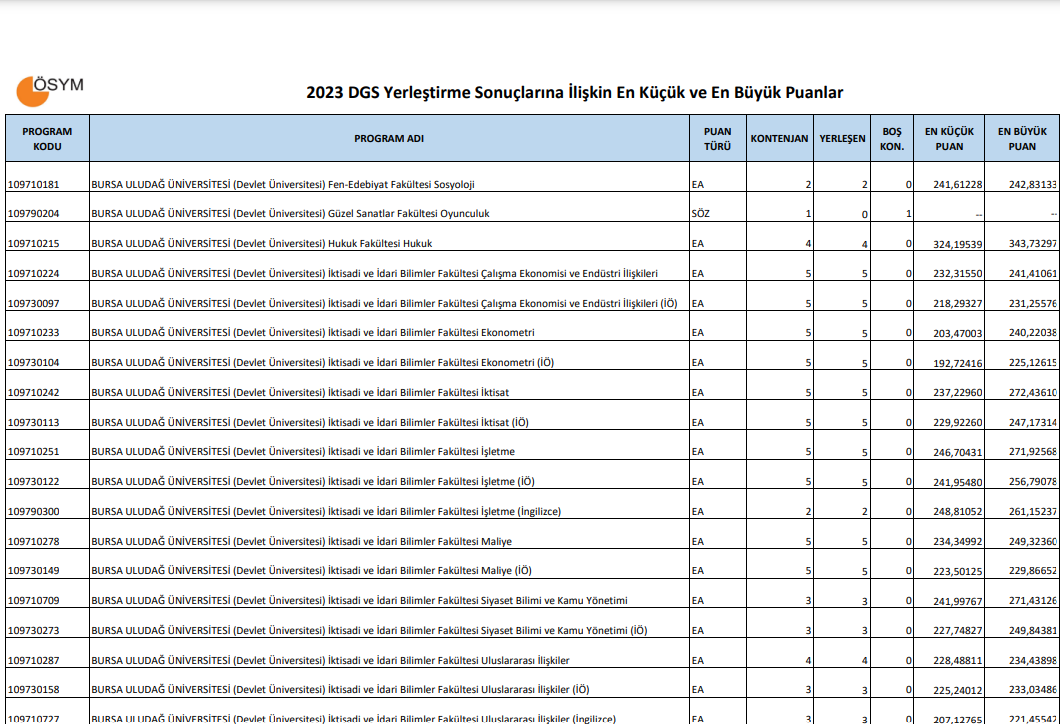Click the SÖZ score type cell

(x=700, y=214)
